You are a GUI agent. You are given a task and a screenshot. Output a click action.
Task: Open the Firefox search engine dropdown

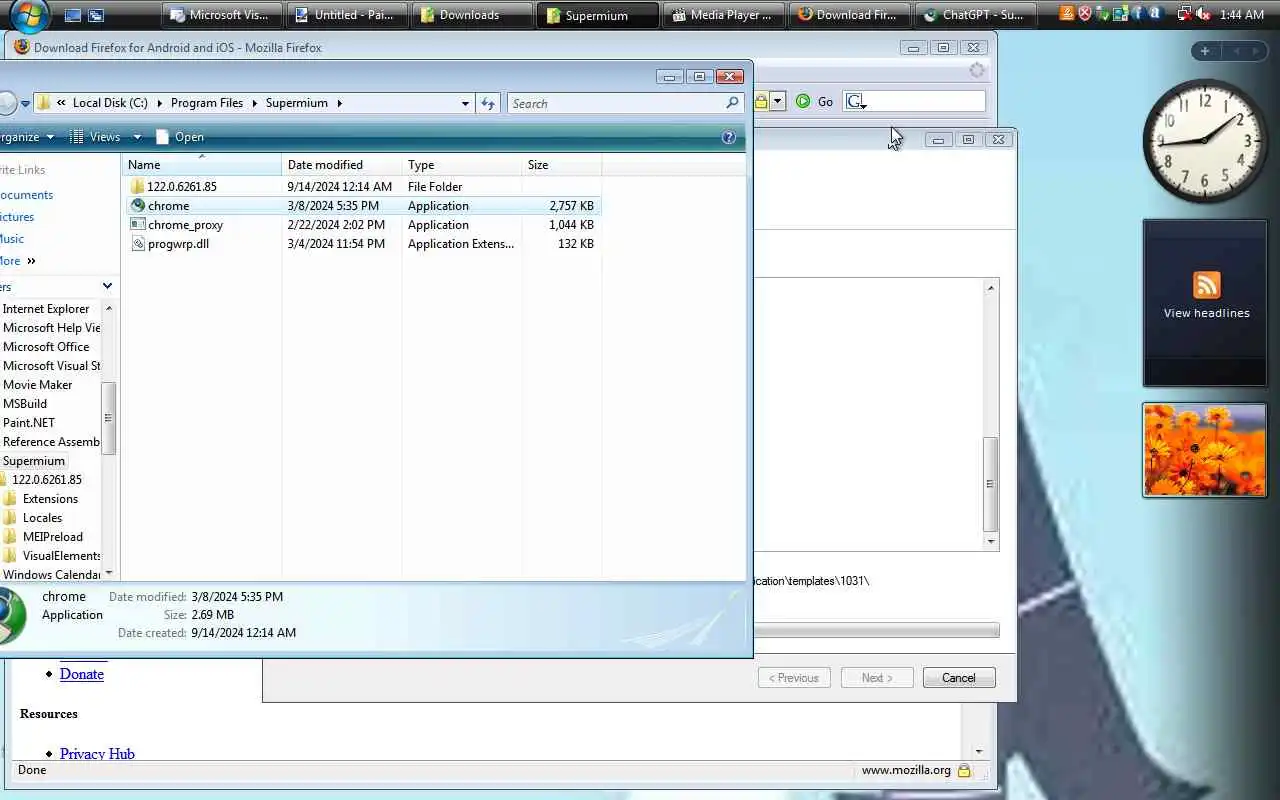click(855, 101)
